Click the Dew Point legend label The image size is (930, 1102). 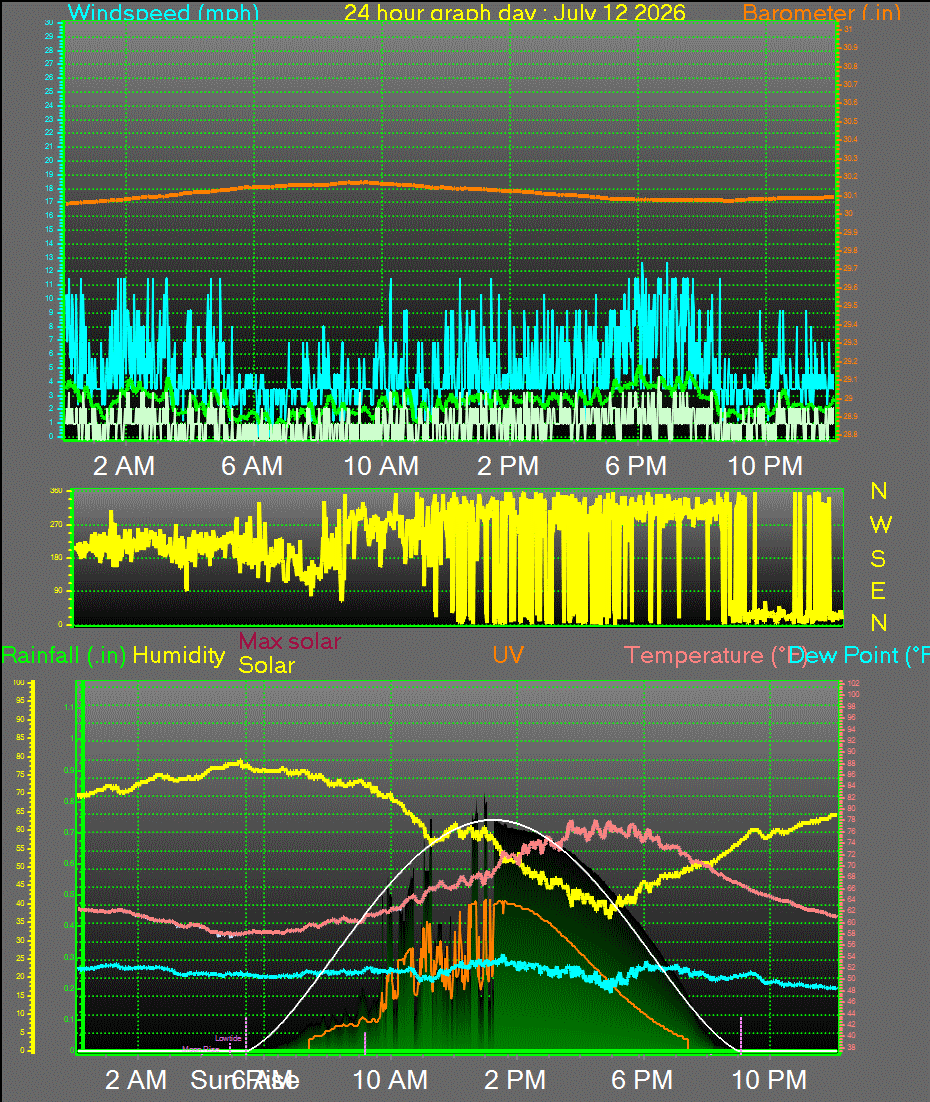pyautogui.click(x=858, y=656)
